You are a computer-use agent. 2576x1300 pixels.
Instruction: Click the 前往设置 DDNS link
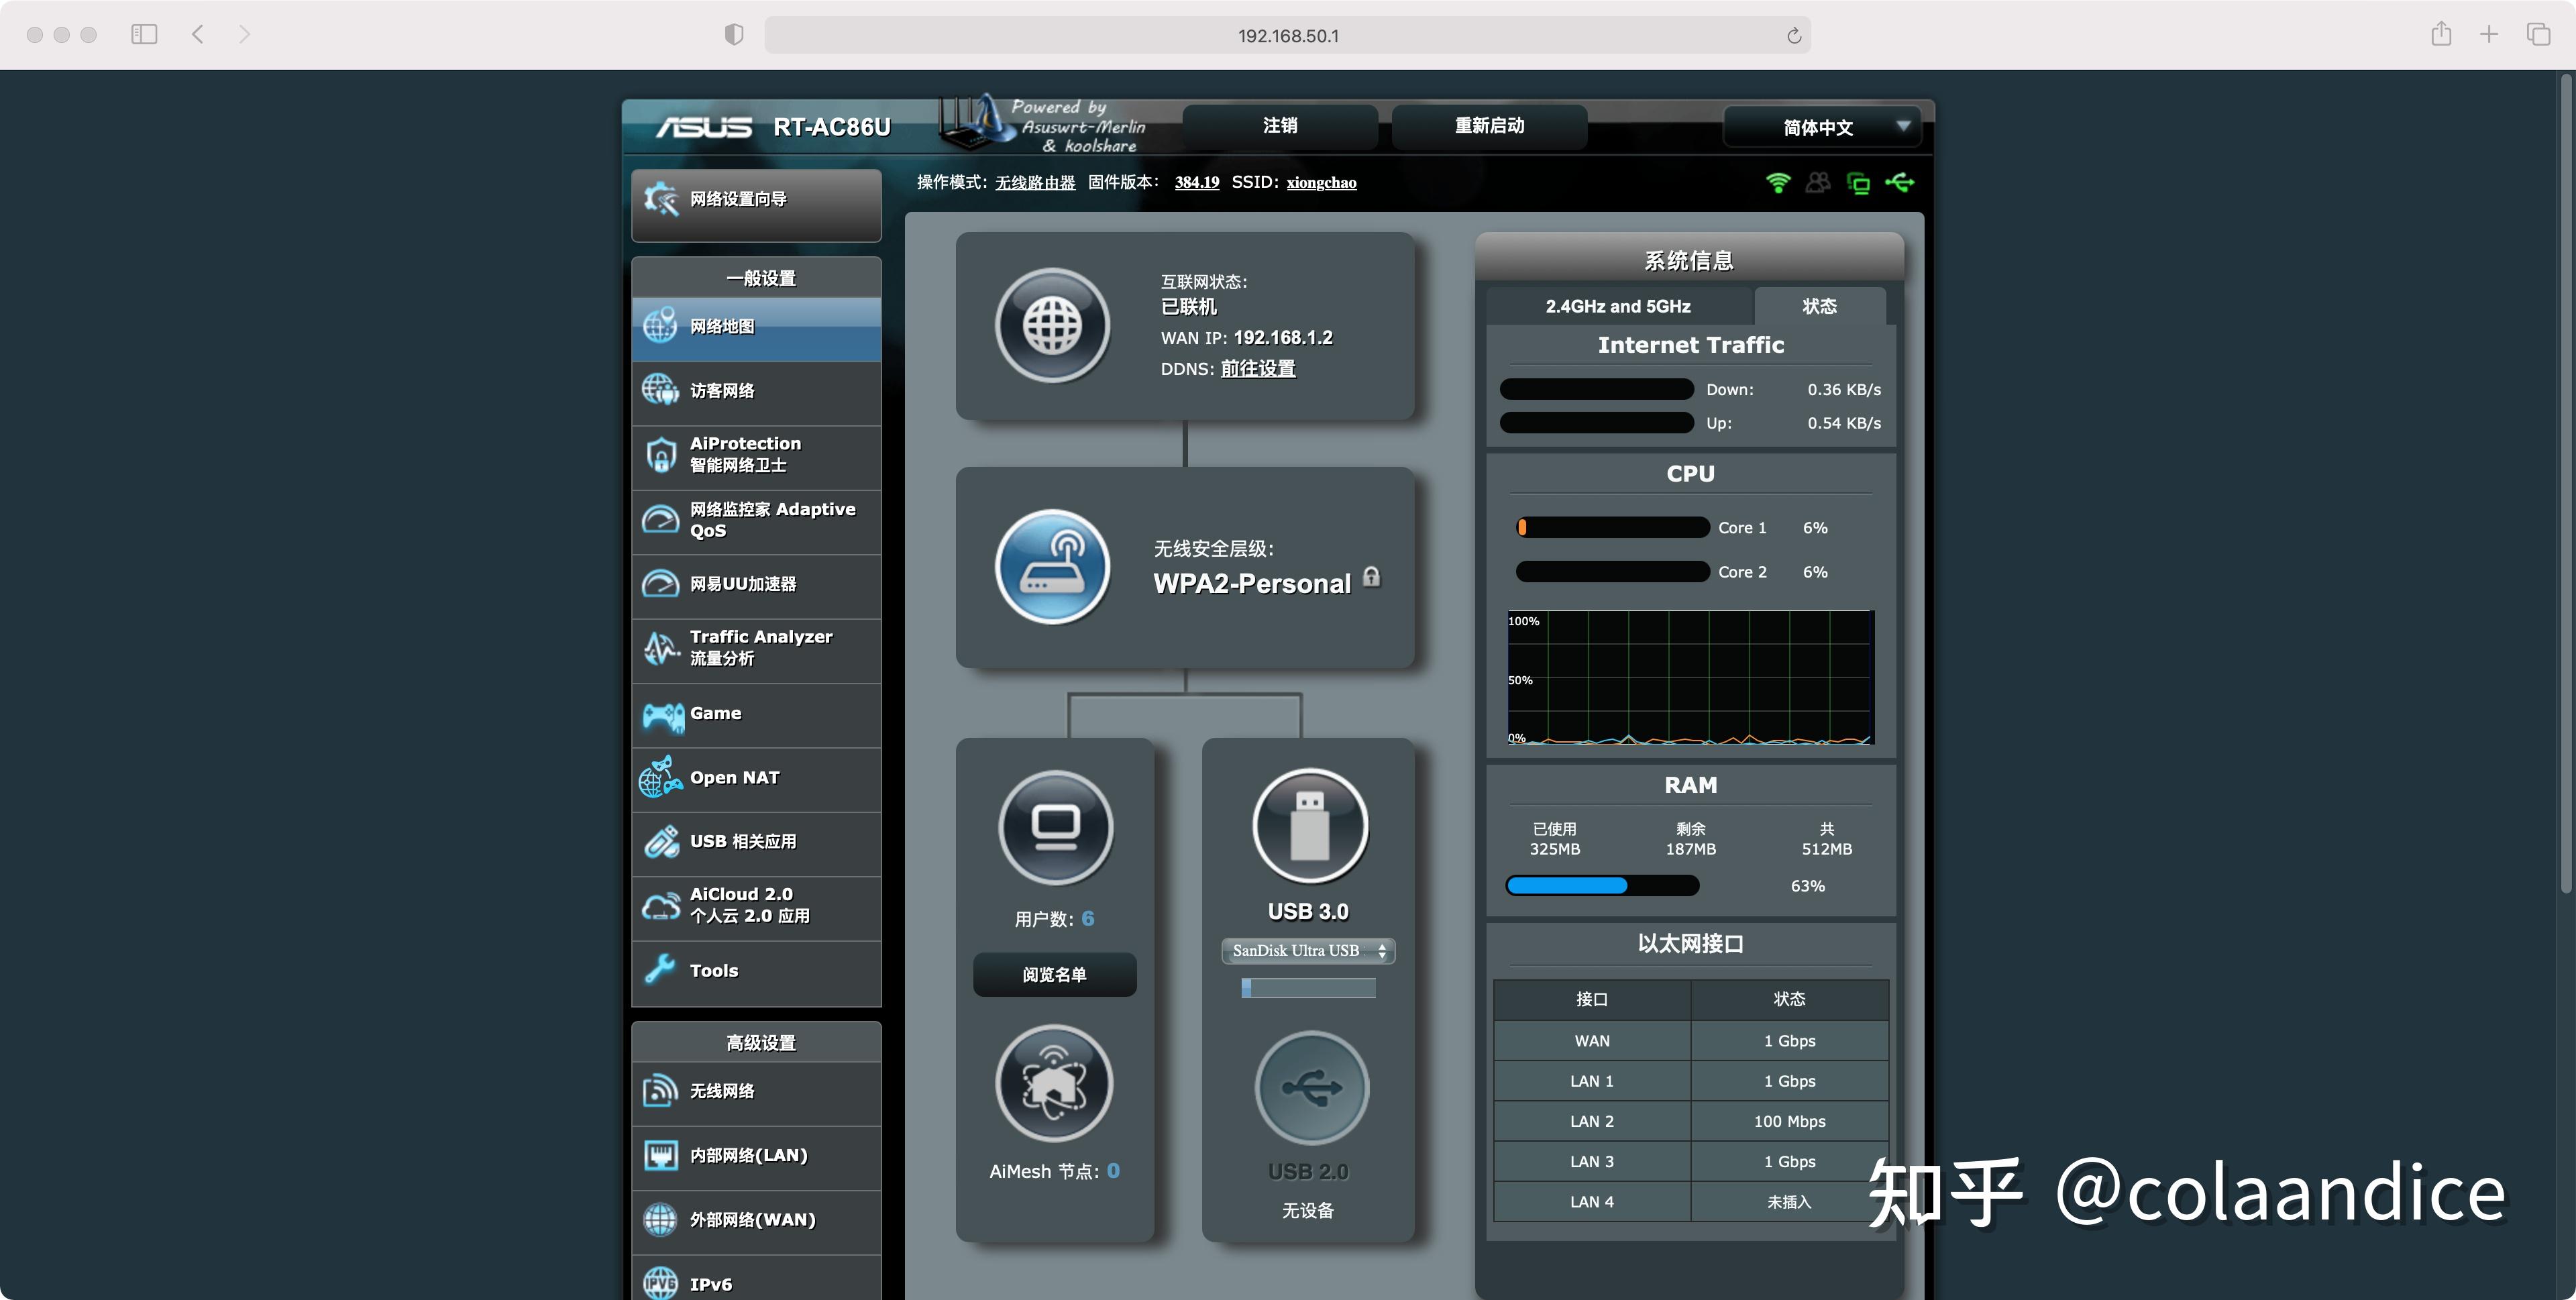(x=1257, y=369)
